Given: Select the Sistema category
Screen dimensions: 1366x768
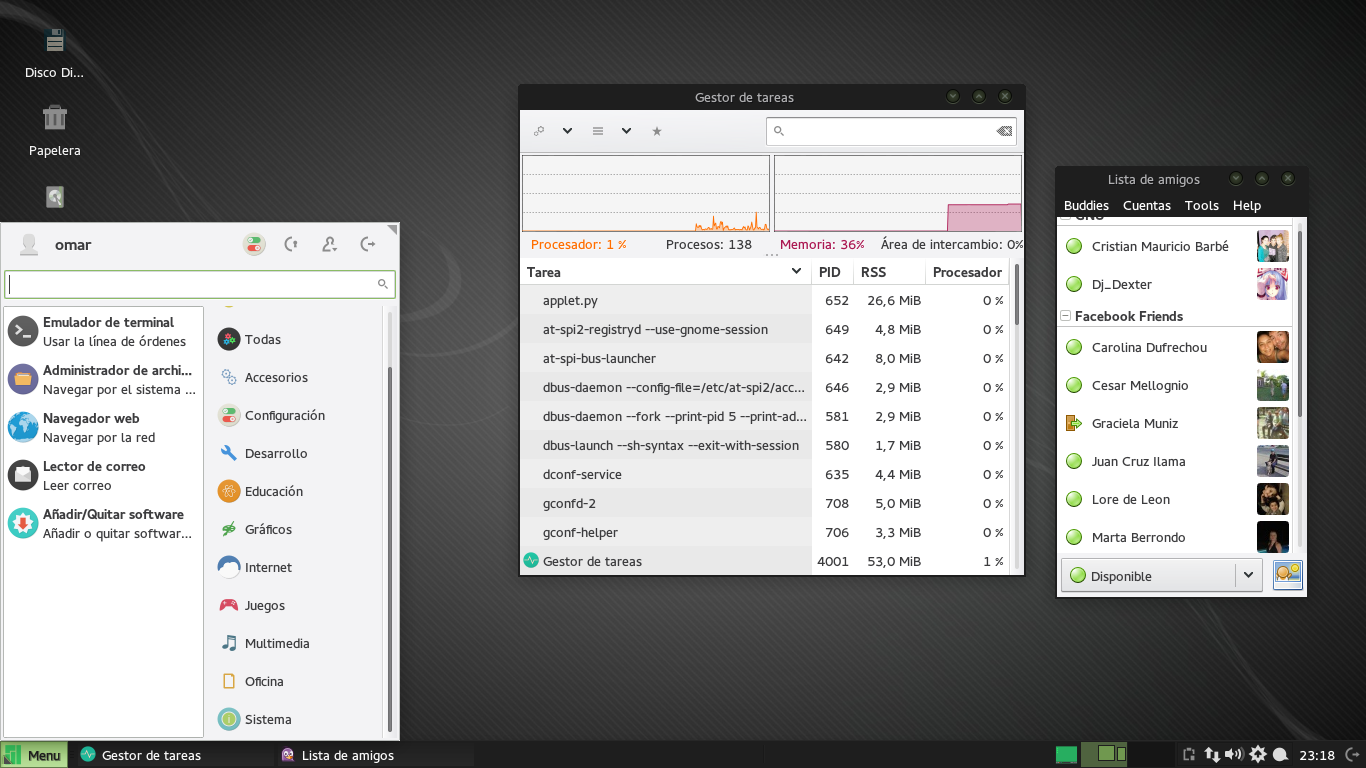Looking at the screenshot, I should tap(298, 719).
